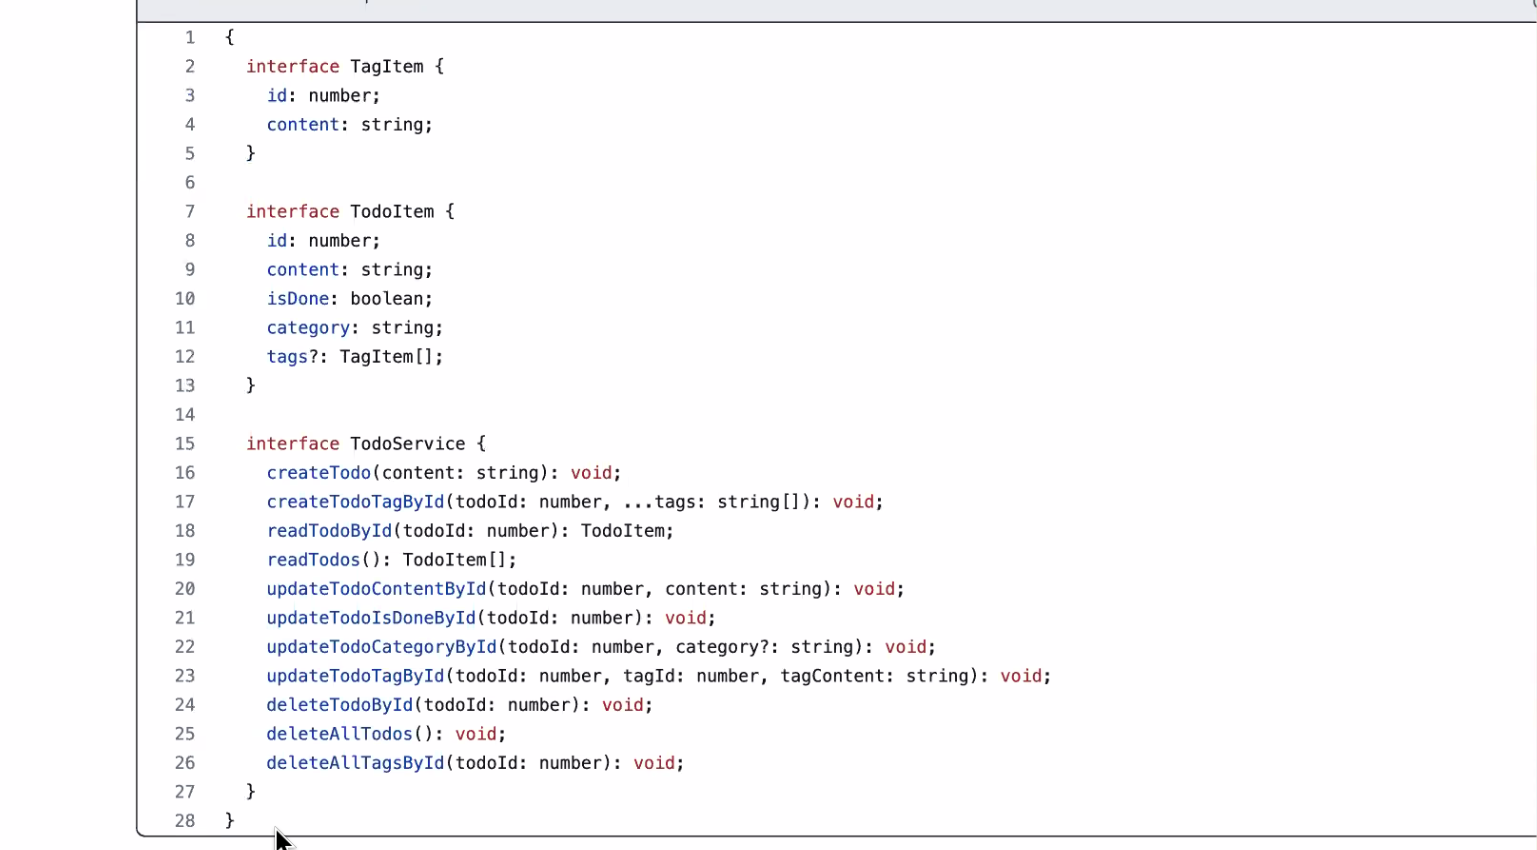Click the '...tags' rest parameter on line 17
The image size is (1537, 850).
tap(659, 502)
